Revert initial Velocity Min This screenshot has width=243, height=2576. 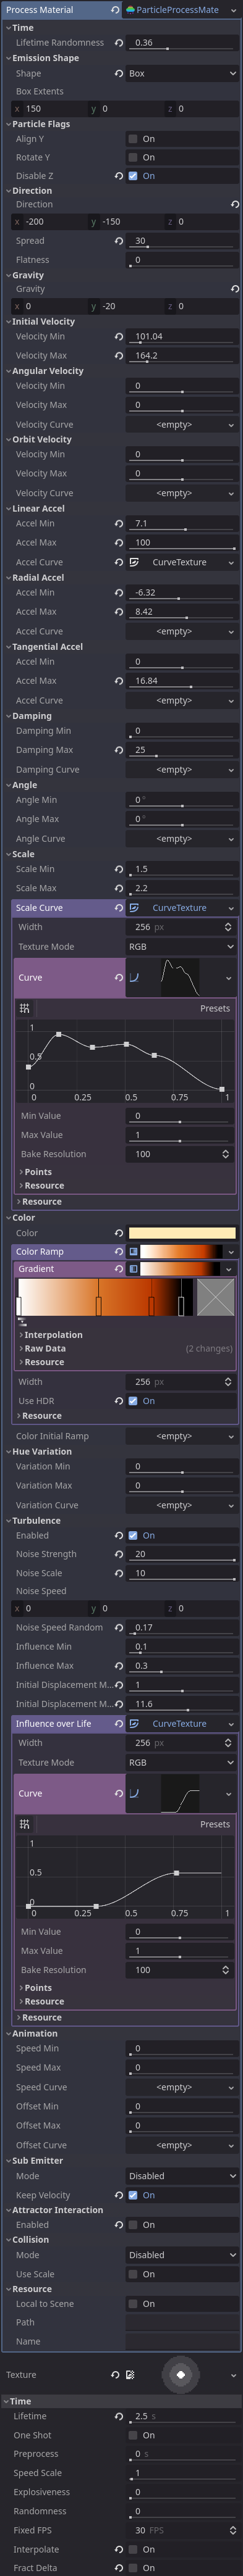(119, 337)
